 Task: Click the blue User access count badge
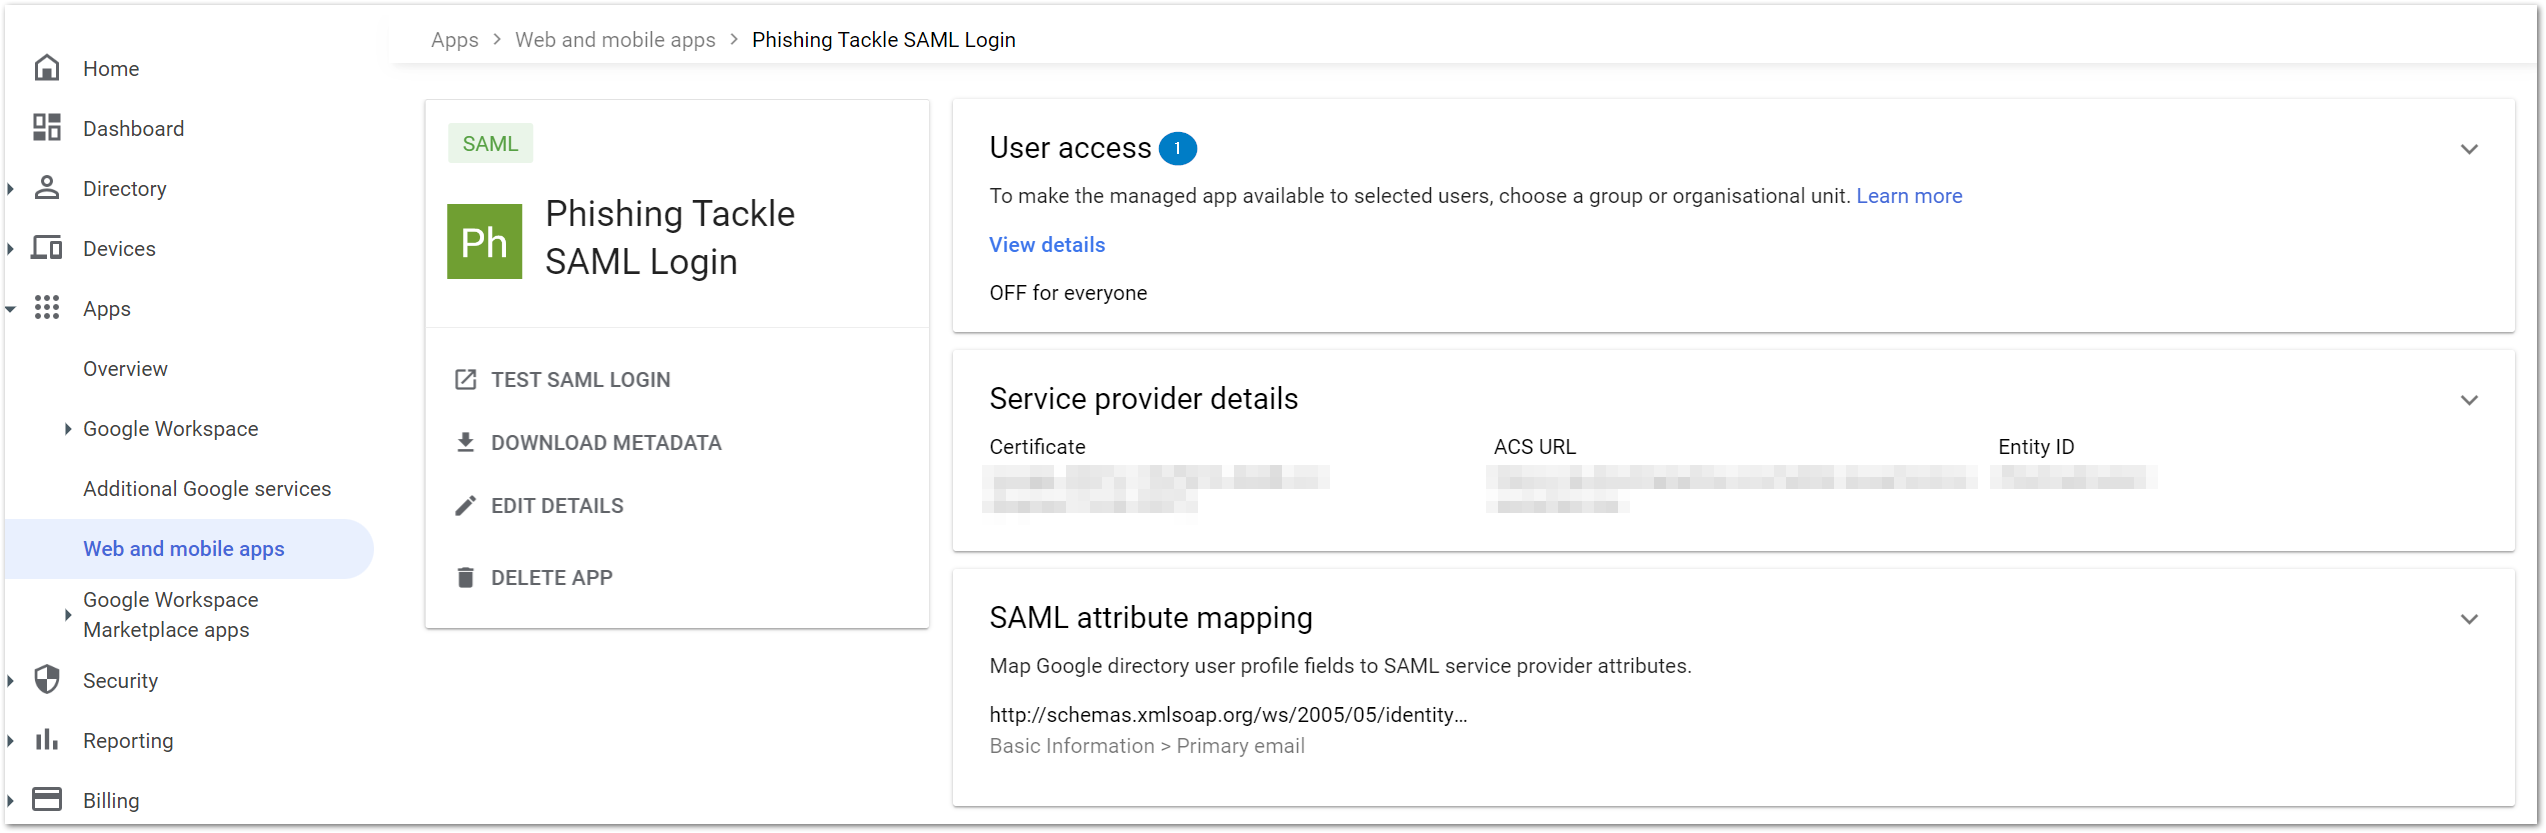tap(1178, 149)
